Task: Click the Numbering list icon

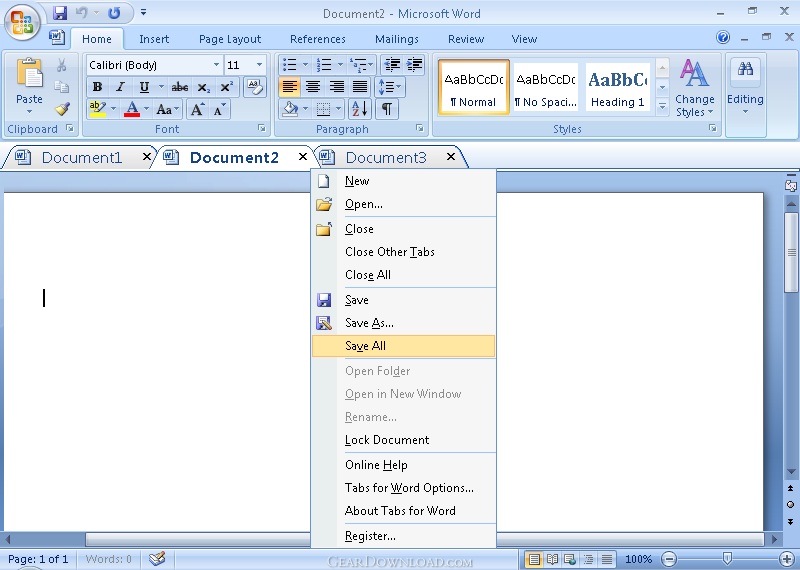Action: pyautogui.click(x=324, y=65)
